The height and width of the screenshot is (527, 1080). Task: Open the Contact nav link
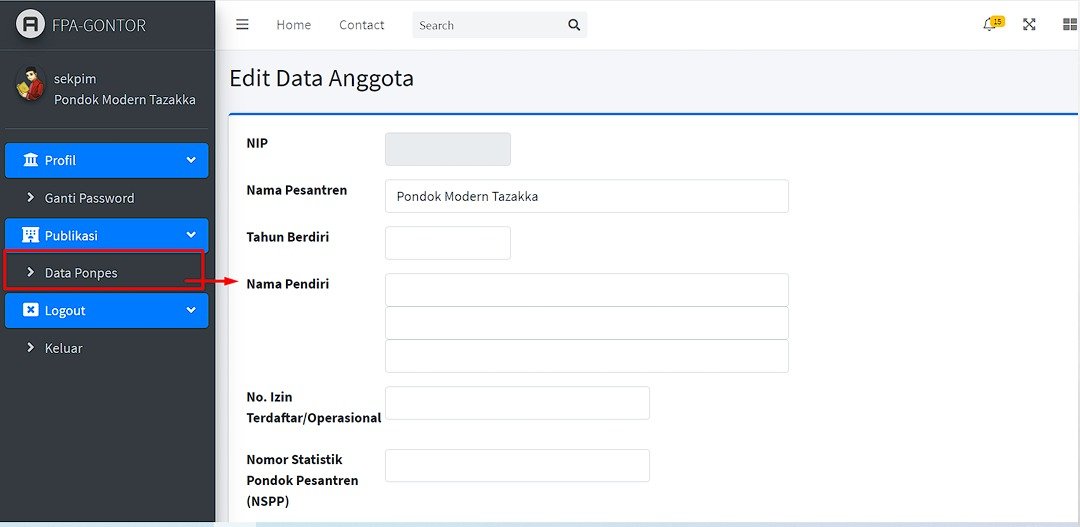pos(361,25)
